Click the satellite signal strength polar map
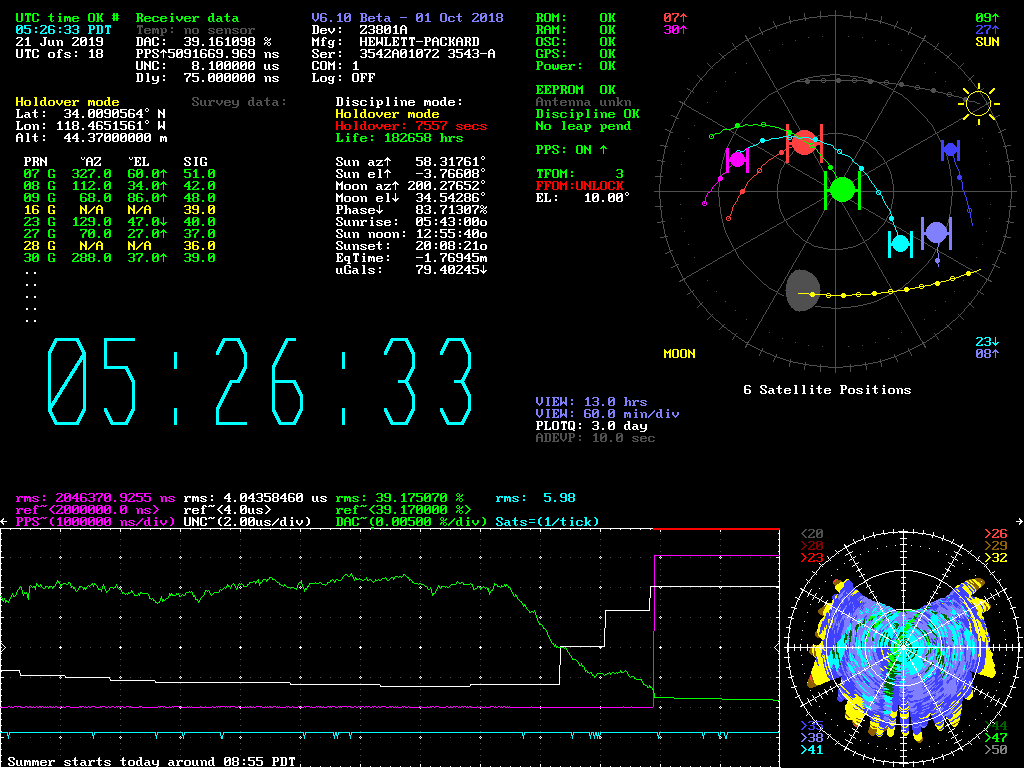The image size is (1024, 768). tap(902, 647)
